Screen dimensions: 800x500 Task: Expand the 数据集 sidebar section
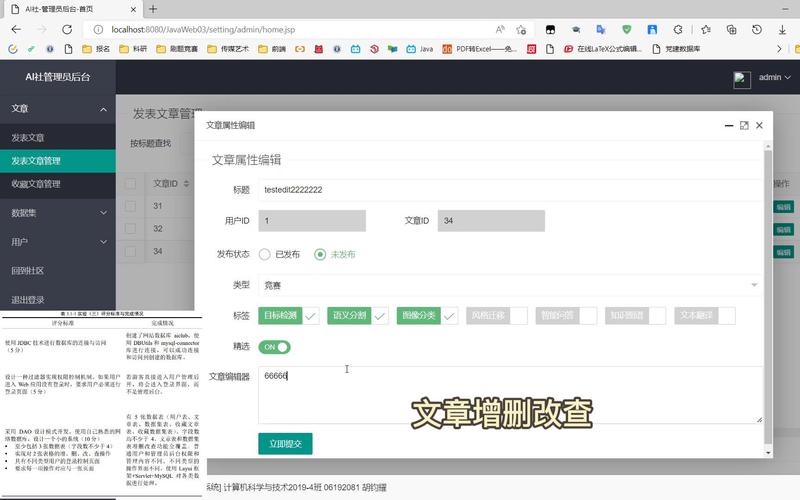click(58, 213)
